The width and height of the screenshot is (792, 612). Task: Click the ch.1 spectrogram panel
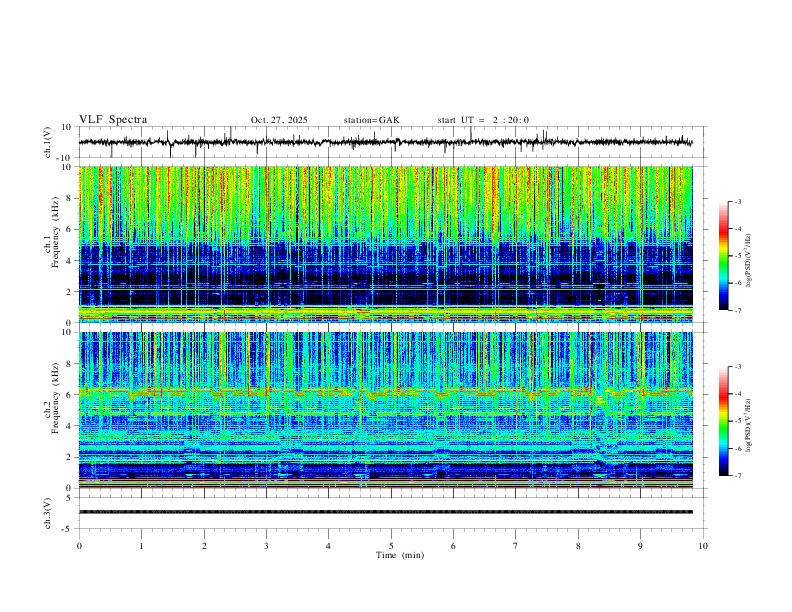click(x=385, y=244)
